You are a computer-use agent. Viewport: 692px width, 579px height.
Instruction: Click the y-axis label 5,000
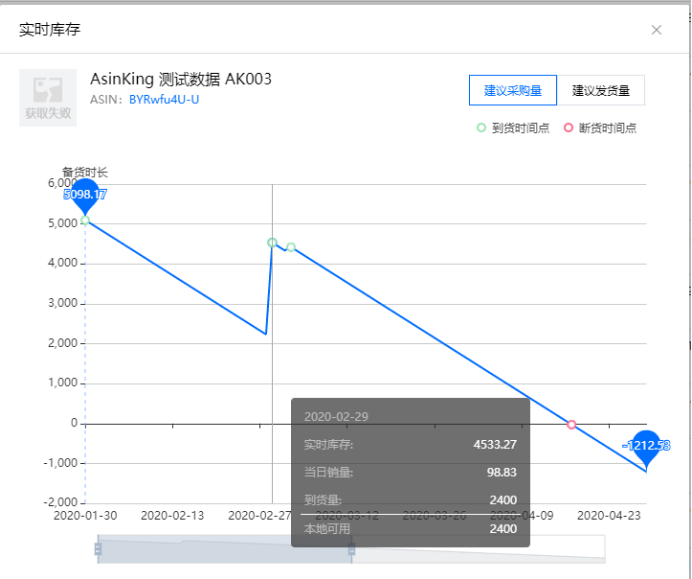click(63, 223)
